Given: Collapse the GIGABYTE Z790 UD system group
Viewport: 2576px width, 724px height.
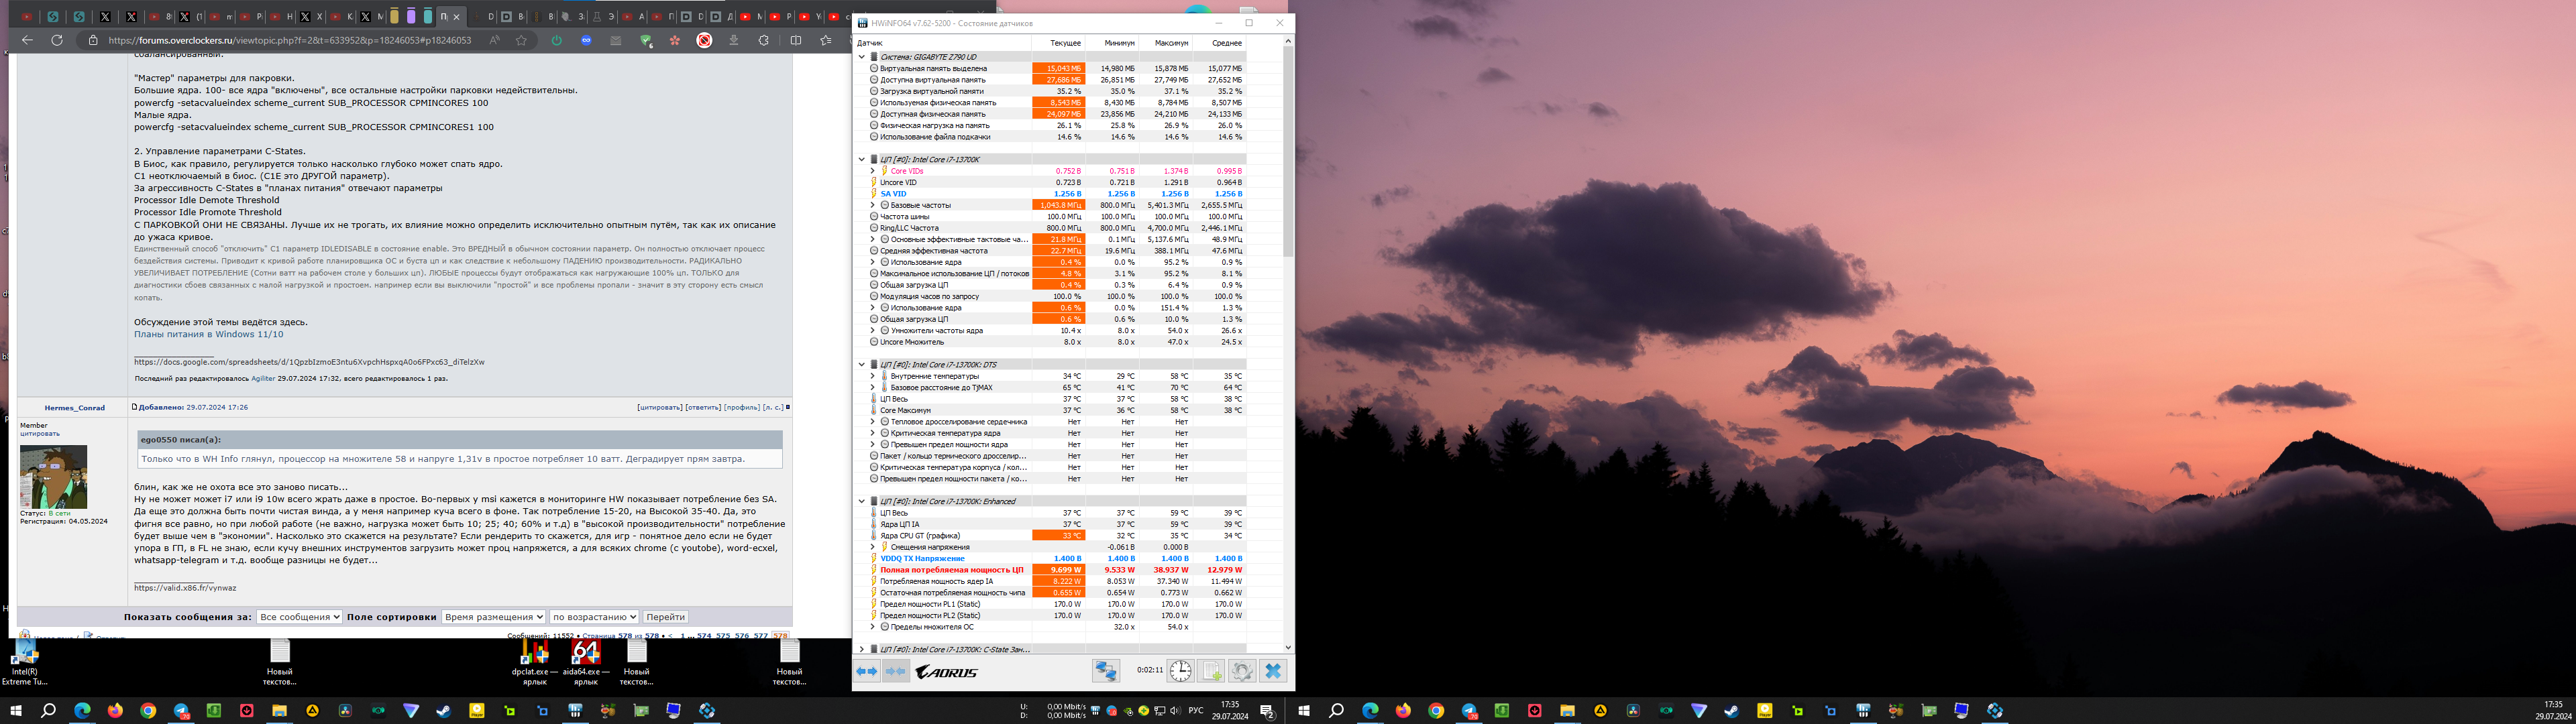Looking at the screenshot, I should (x=862, y=57).
